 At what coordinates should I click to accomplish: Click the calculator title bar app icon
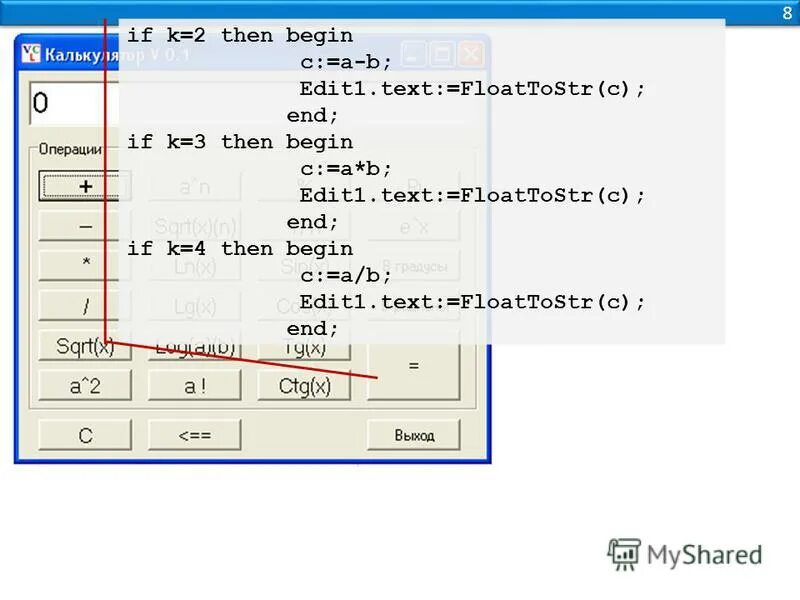[31, 54]
